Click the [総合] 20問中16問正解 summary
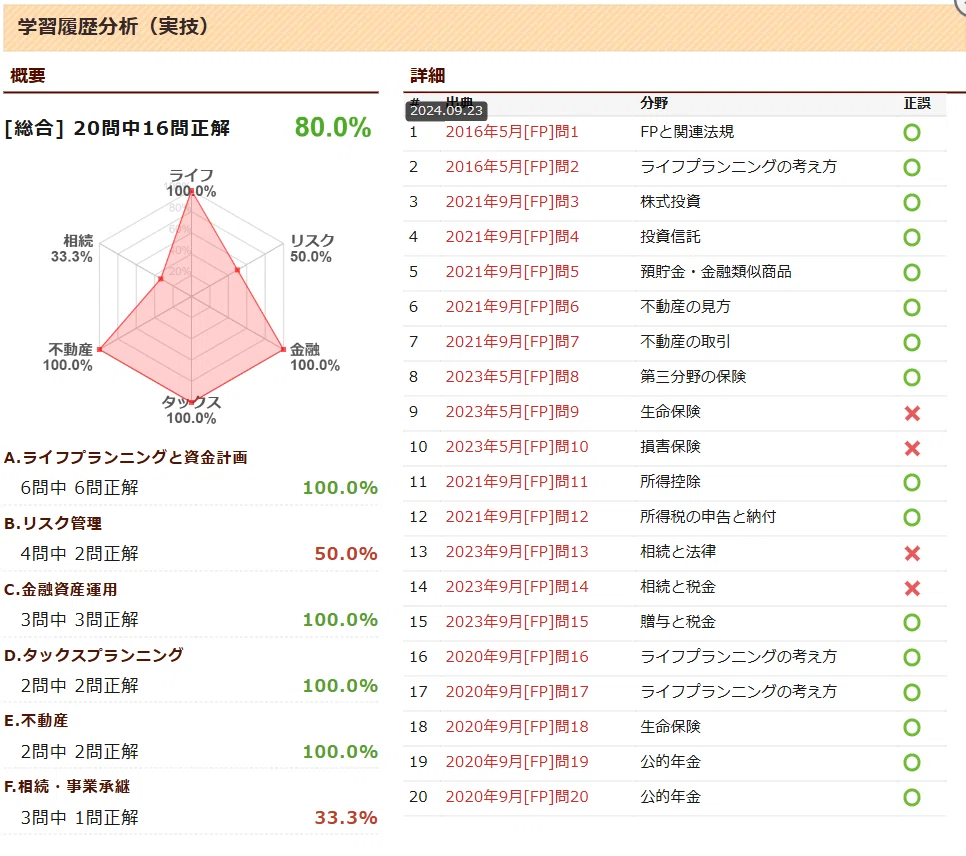 117,128
